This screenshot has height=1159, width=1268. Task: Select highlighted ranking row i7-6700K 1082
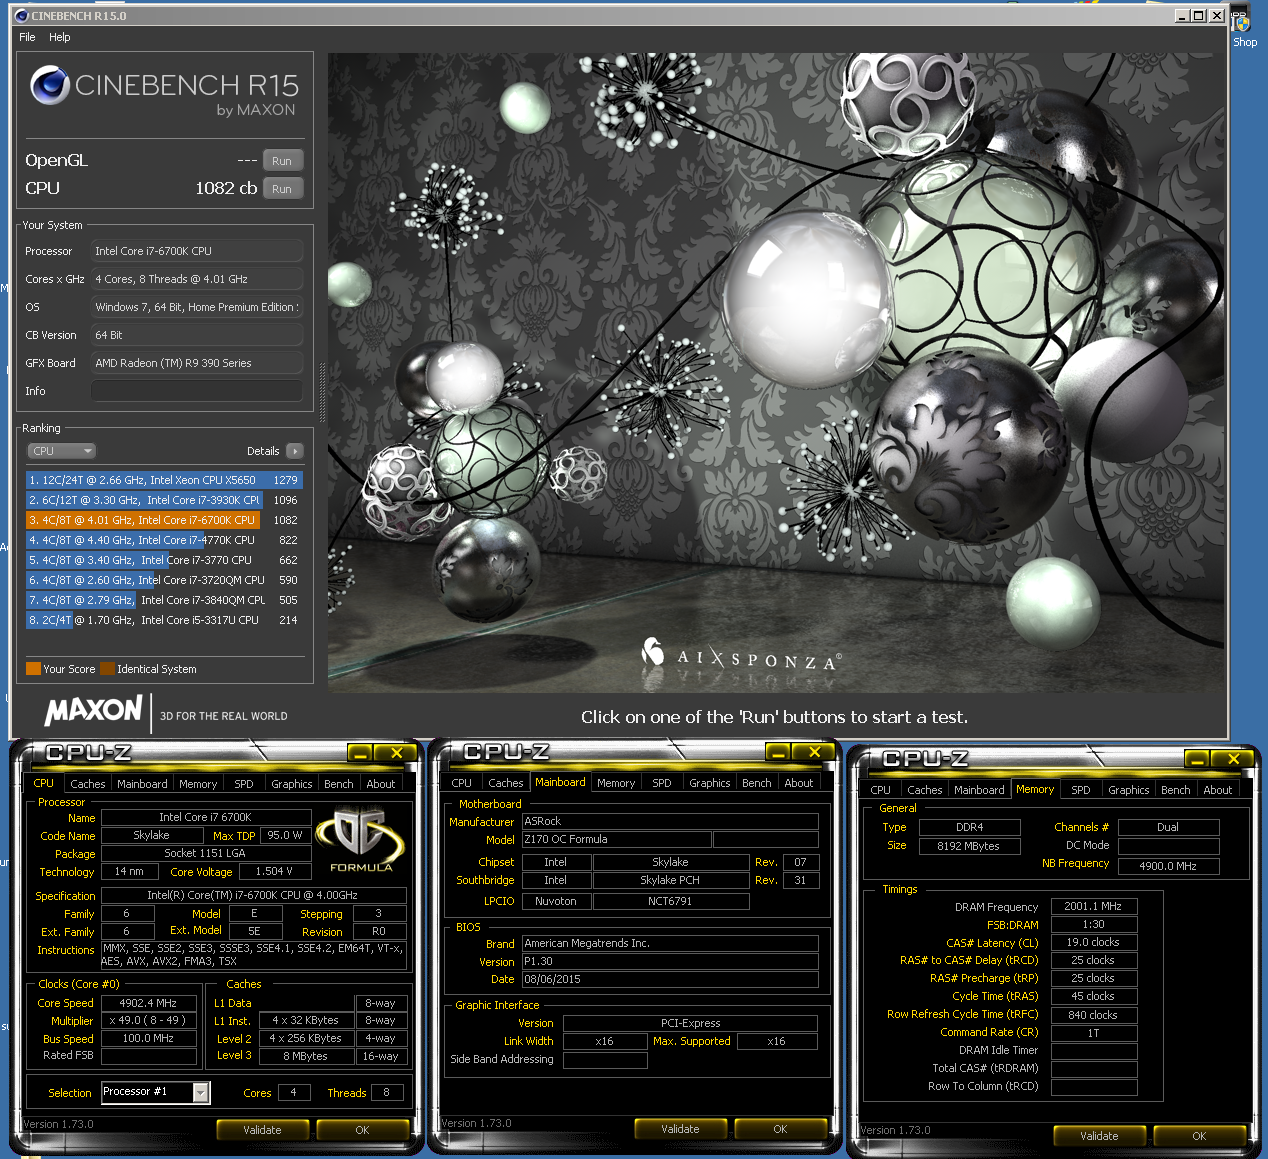coord(164,520)
